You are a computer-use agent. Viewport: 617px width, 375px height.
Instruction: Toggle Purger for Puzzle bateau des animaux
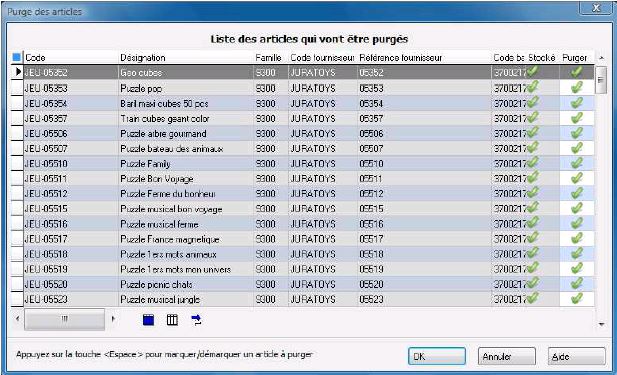(x=576, y=148)
